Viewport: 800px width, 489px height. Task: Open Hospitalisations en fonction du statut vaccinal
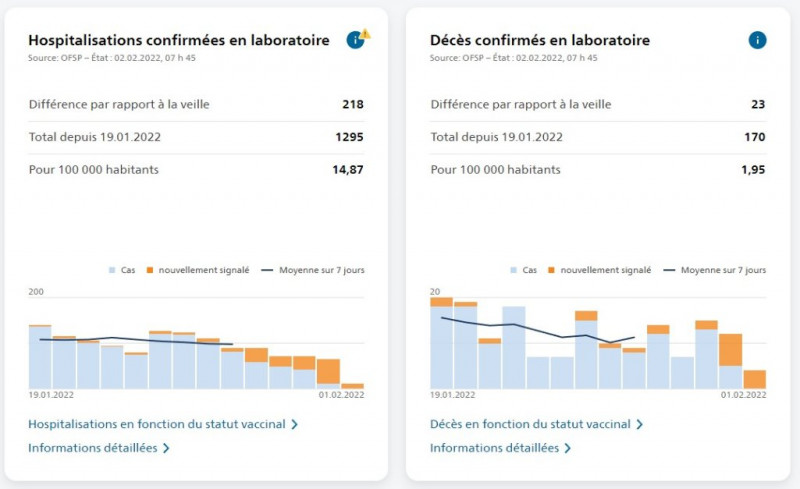(157, 424)
